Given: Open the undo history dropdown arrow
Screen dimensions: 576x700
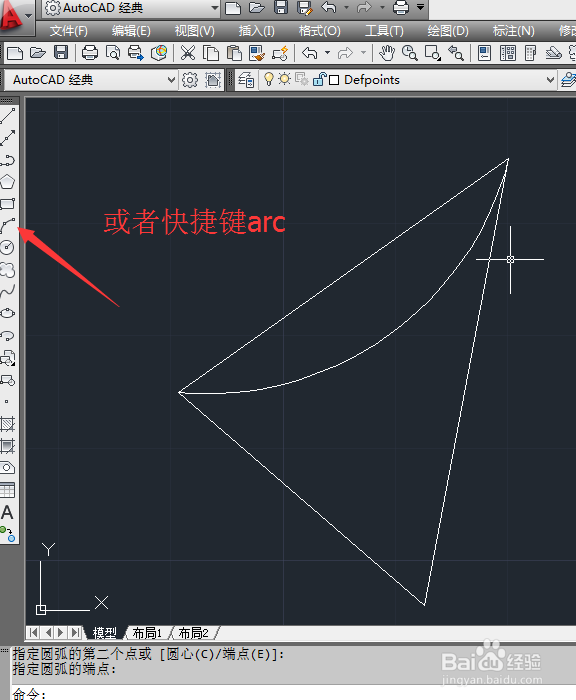Looking at the screenshot, I should pos(346,8).
